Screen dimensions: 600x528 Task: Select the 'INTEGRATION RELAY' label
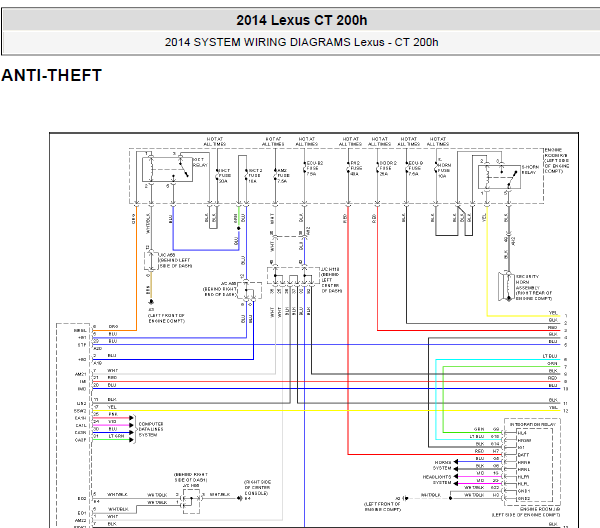click(533, 425)
